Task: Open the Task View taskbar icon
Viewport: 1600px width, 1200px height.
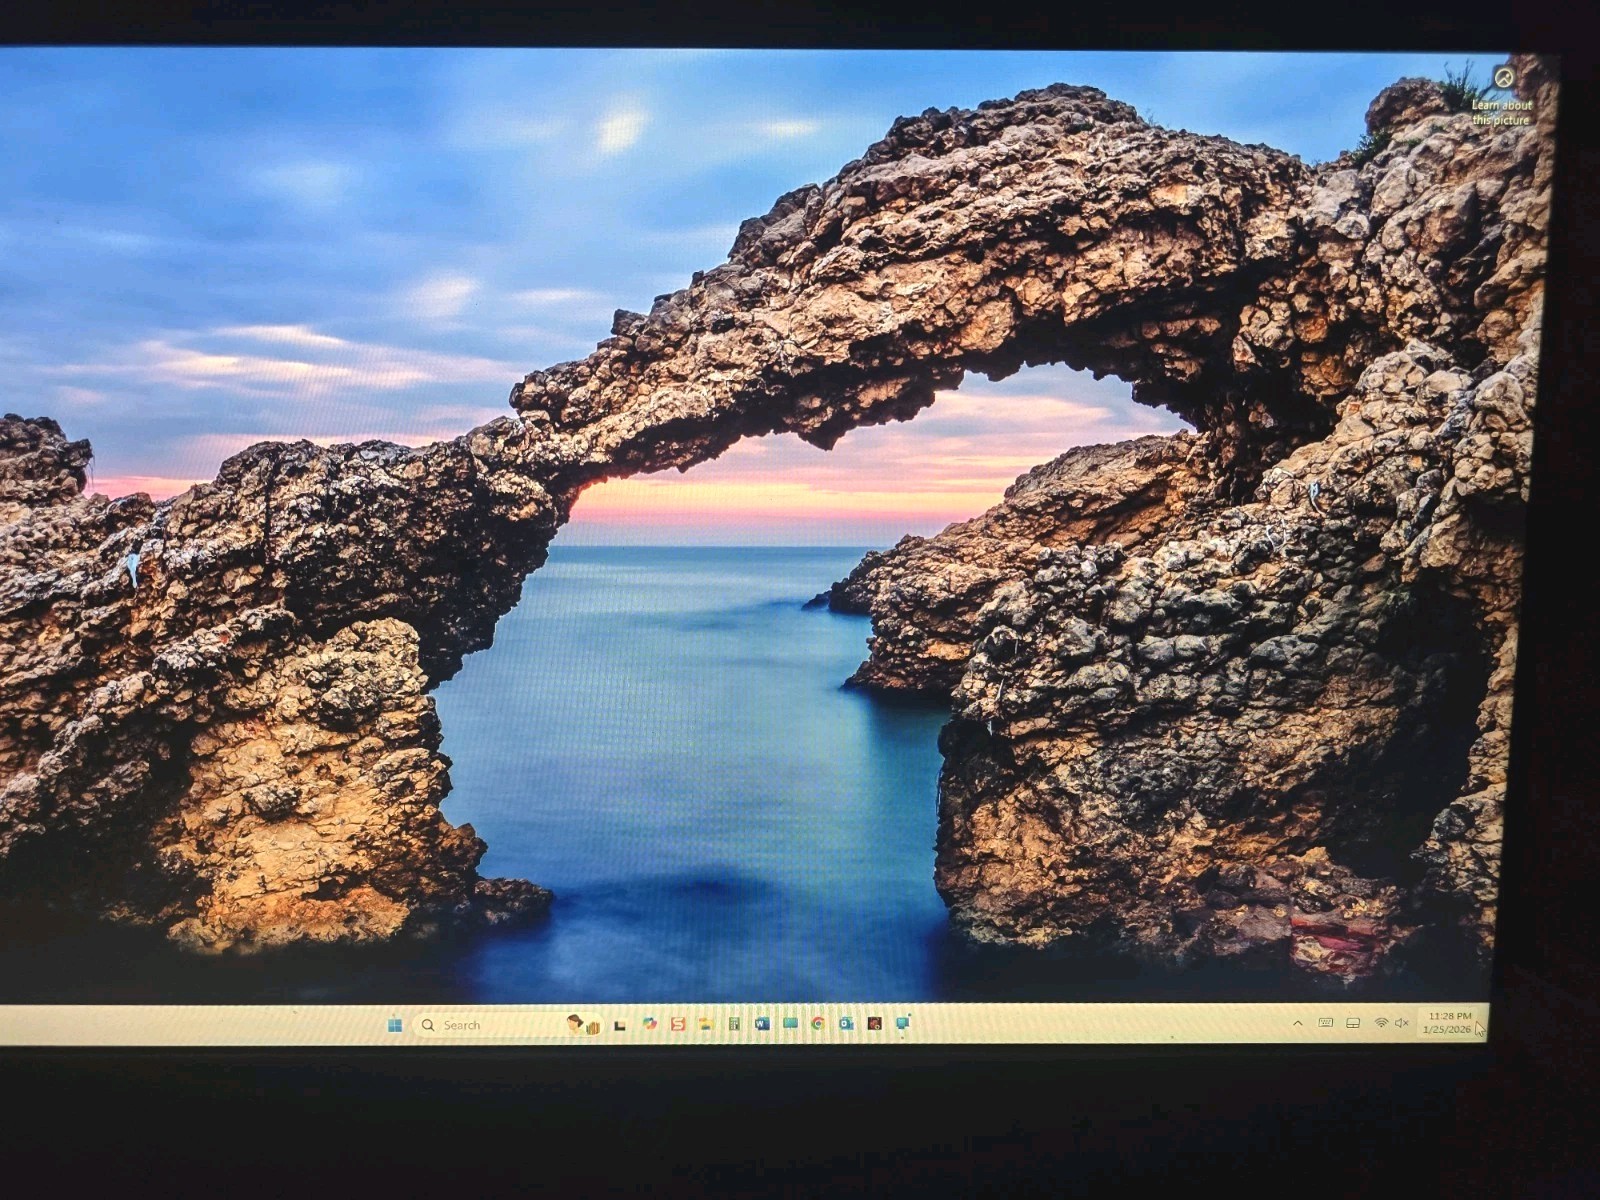Action: 620,1025
